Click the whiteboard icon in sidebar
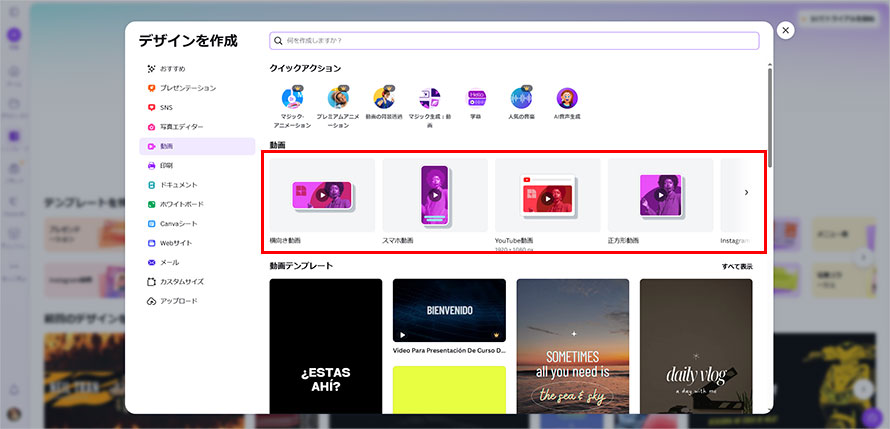The height and width of the screenshot is (429, 890). (151, 204)
